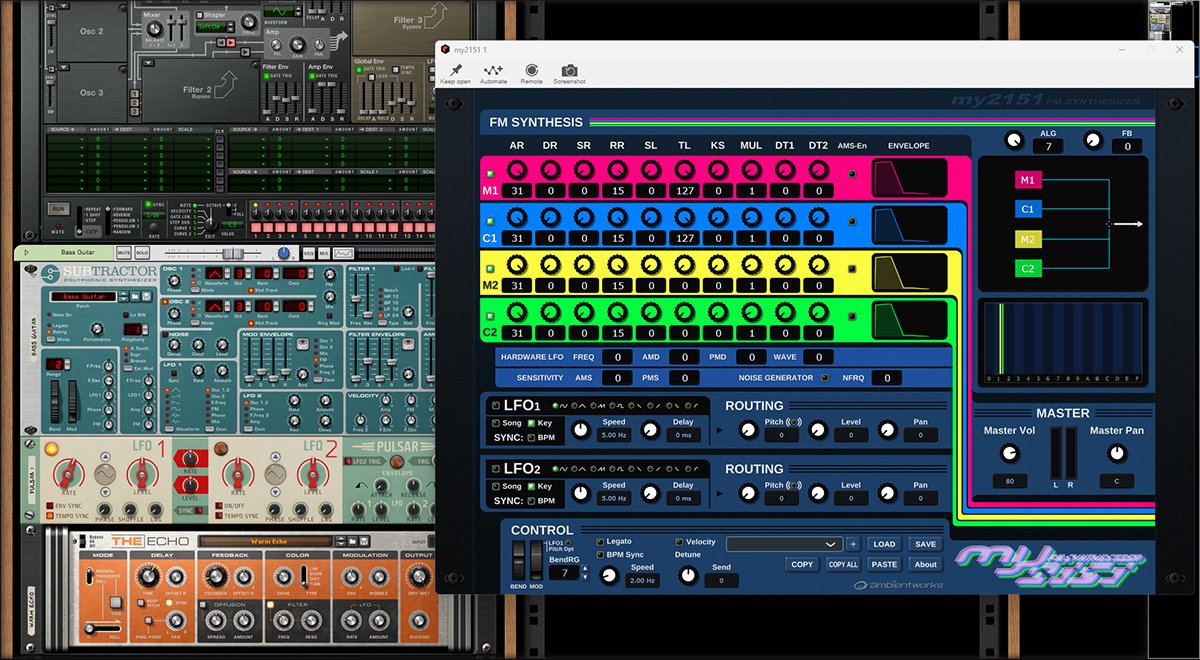Toggle LFO1 Song sync checkbox
Screen dimensions: 1200x660
(496, 423)
